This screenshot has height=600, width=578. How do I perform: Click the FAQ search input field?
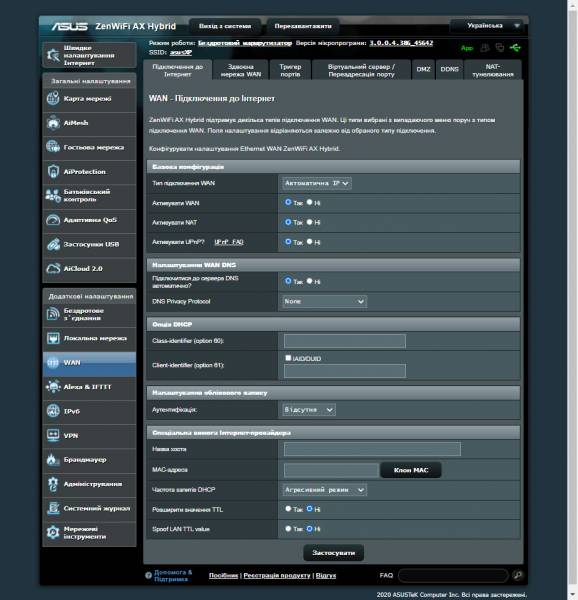pos(453,575)
